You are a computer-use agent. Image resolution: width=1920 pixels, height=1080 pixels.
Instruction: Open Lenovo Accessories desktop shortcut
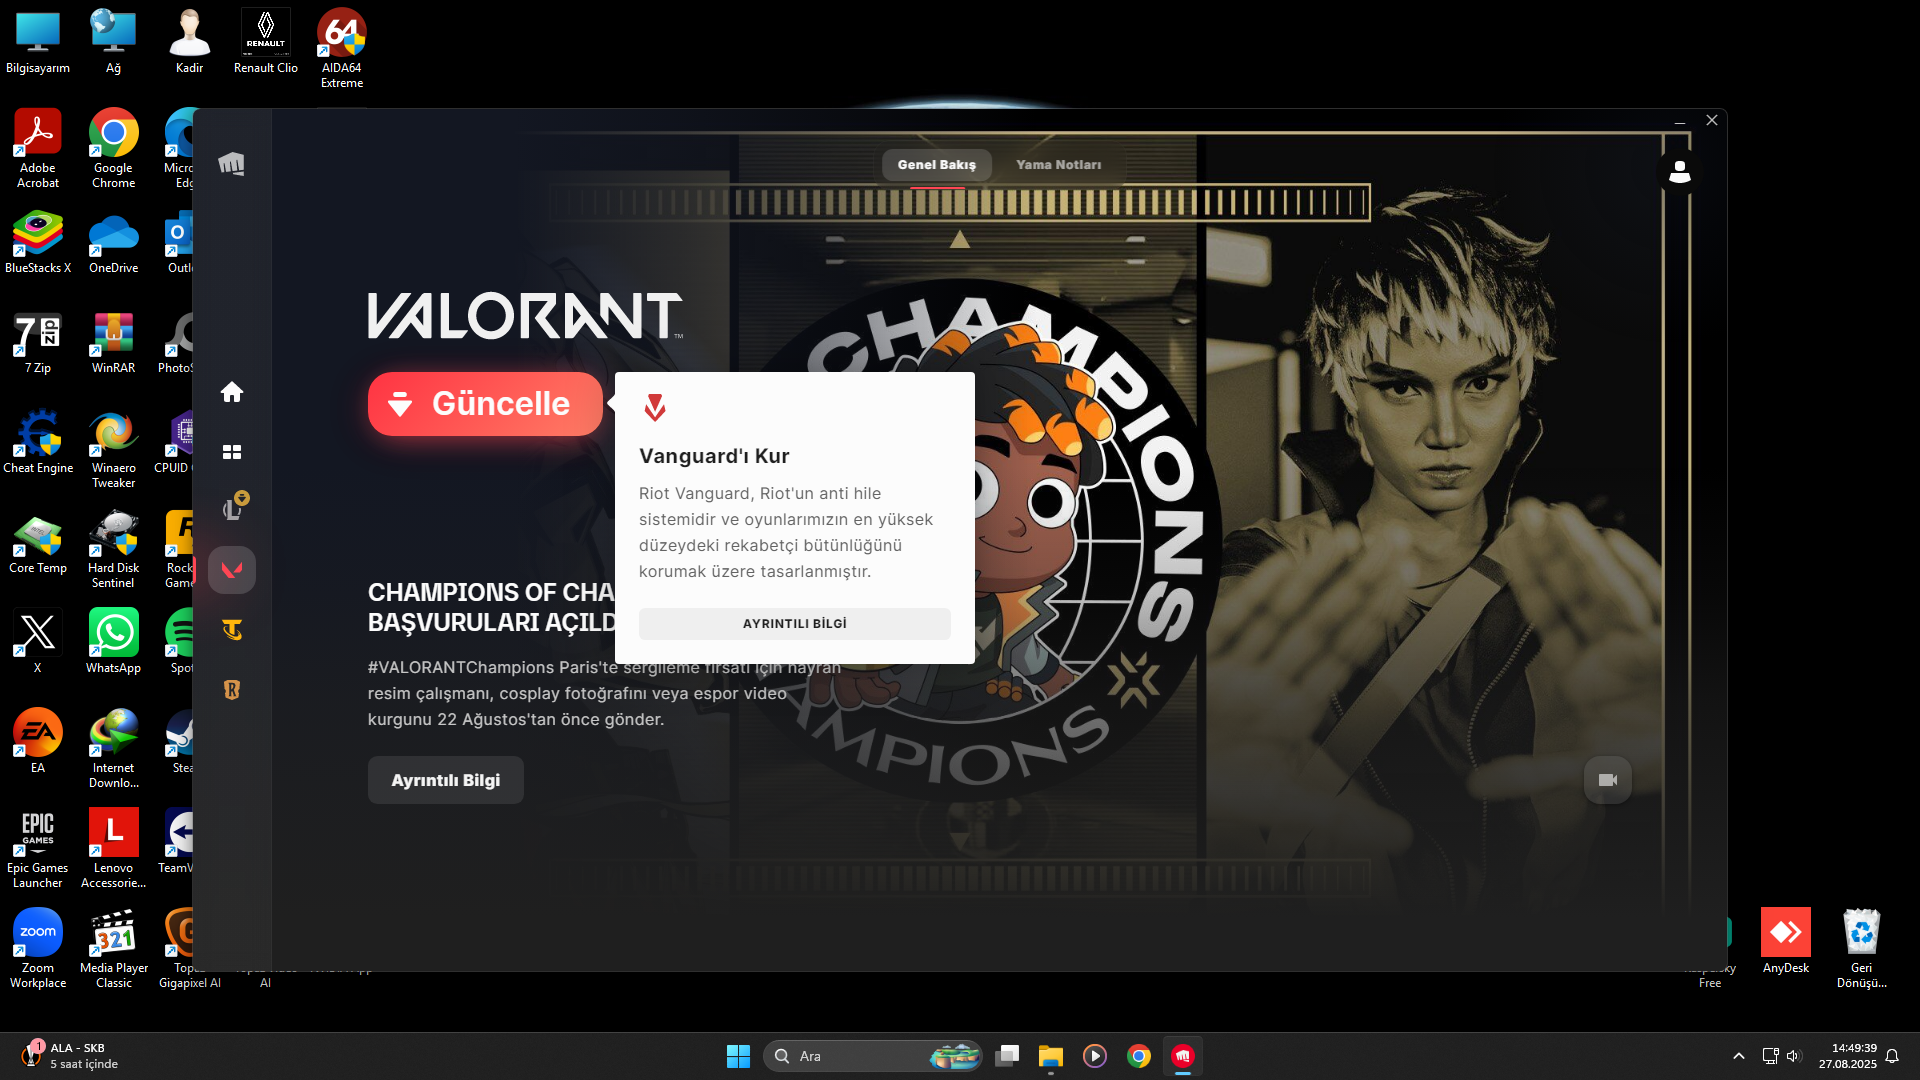point(114,850)
